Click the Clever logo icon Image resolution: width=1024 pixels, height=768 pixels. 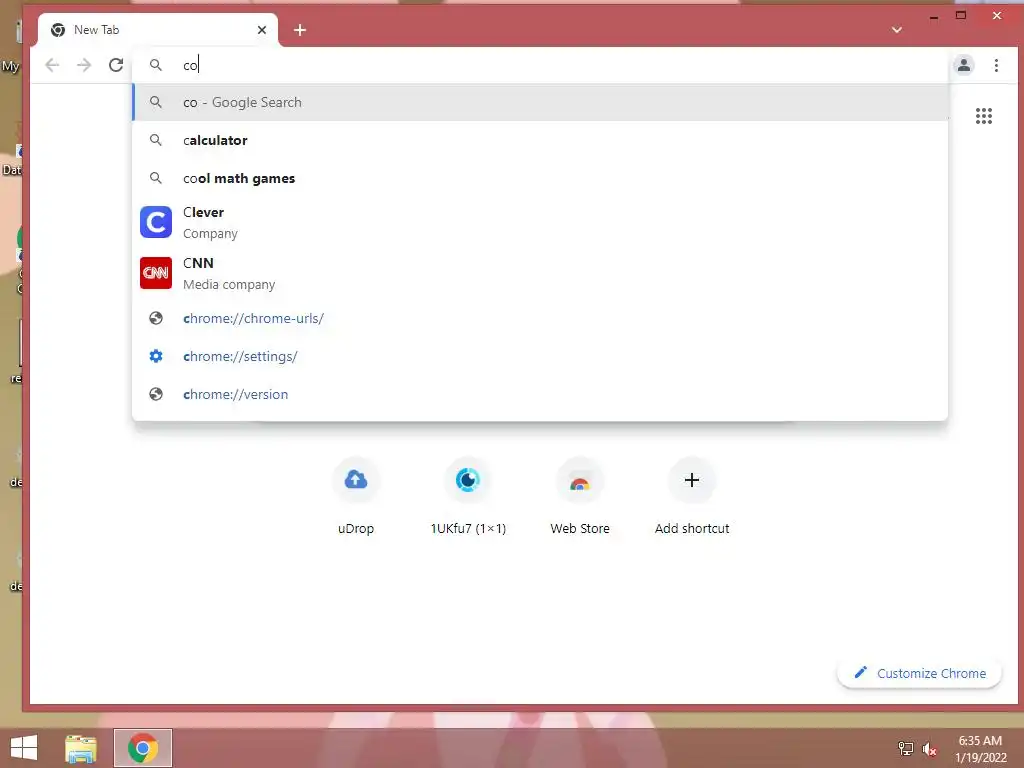[156, 222]
